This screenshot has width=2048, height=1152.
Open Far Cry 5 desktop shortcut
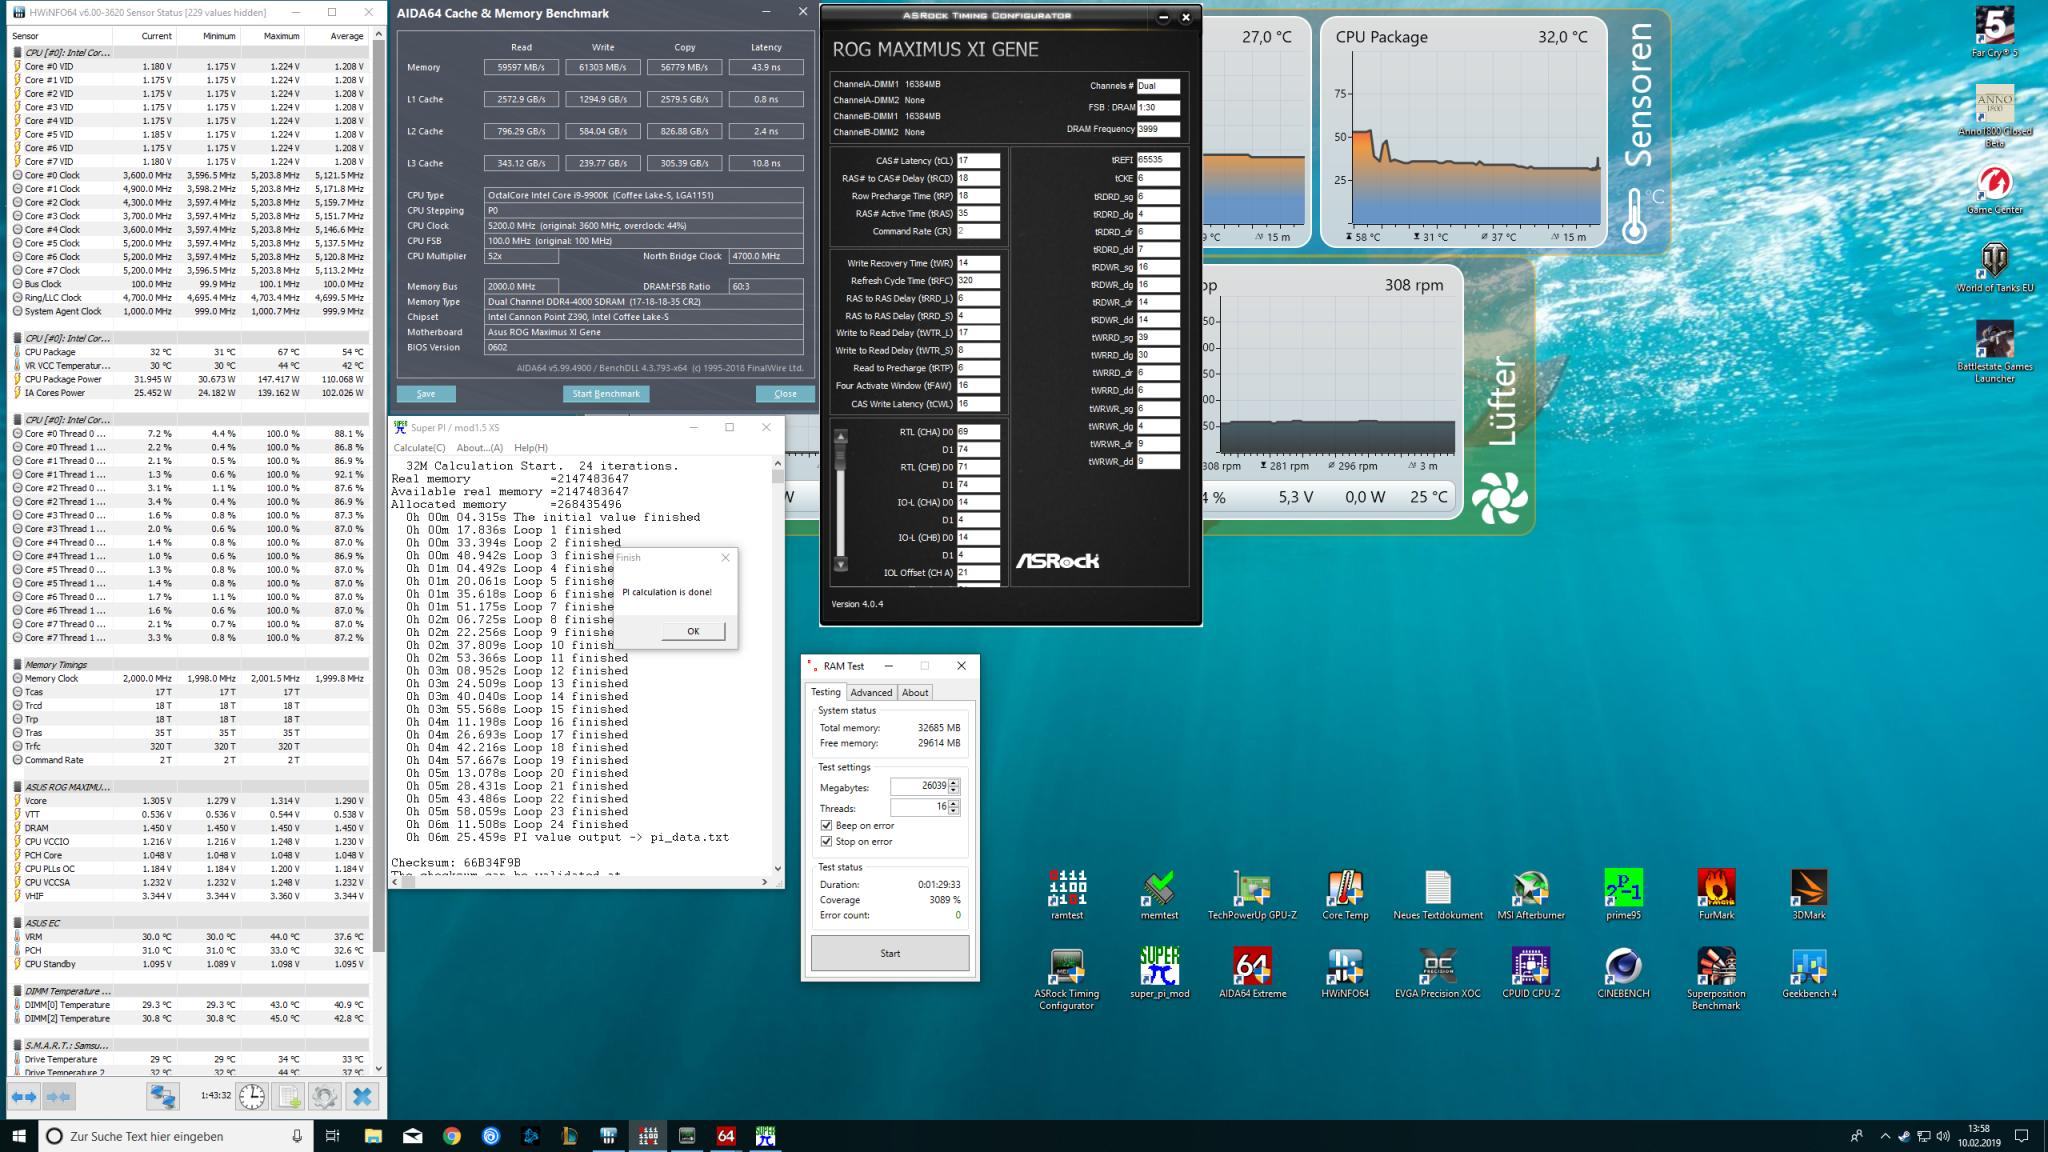coord(1994,32)
